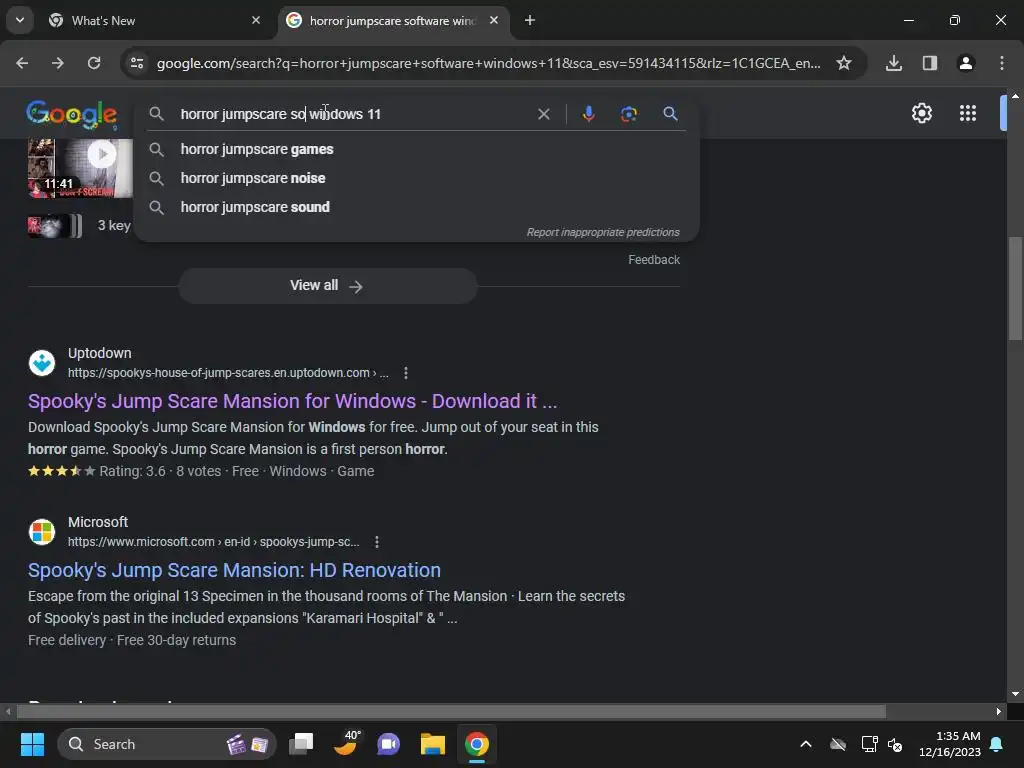Open Chrome downloads
Viewport: 1024px width, 768px height.
[x=894, y=63]
